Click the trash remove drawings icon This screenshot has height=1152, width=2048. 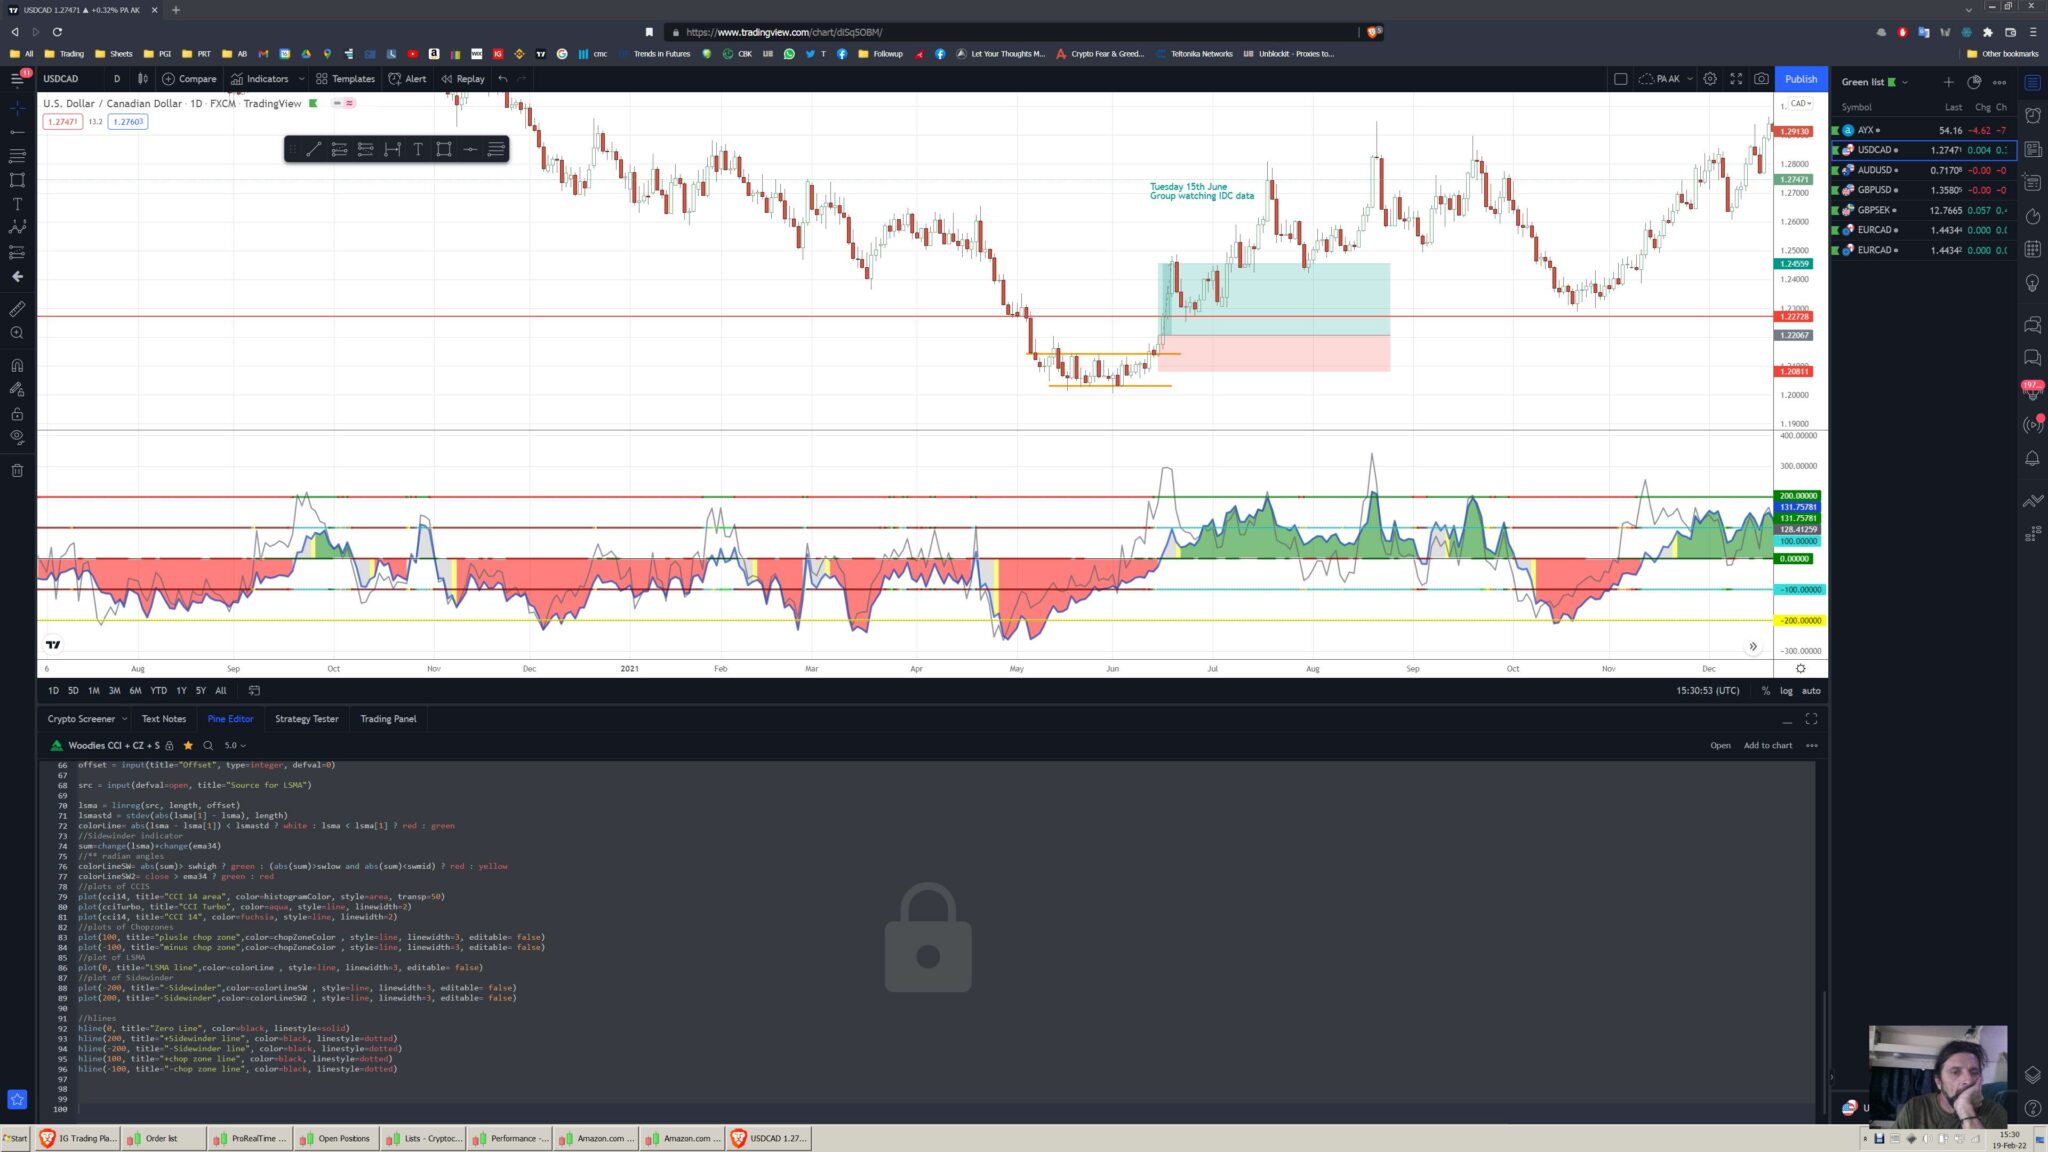click(17, 470)
